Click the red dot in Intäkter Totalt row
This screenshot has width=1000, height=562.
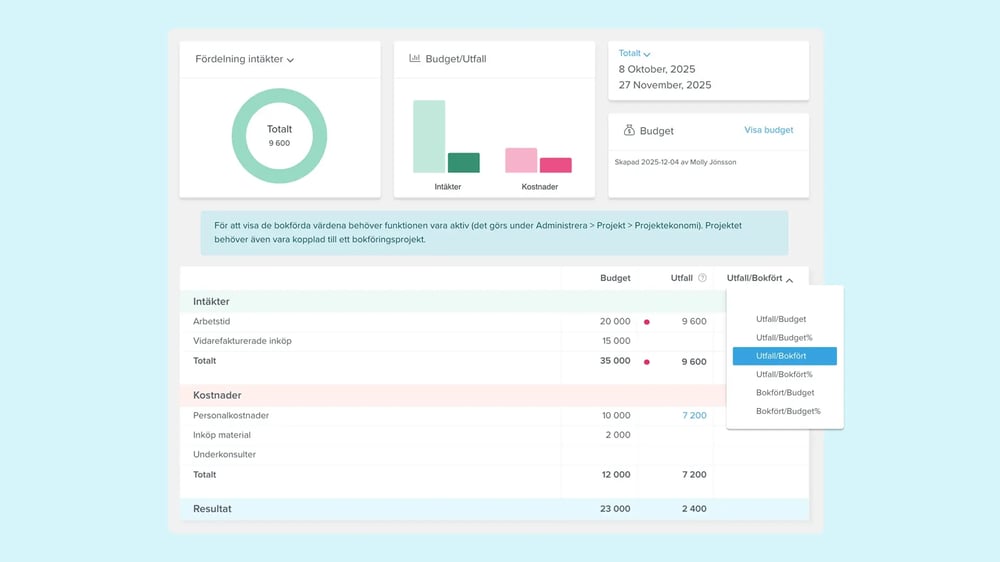(647, 362)
